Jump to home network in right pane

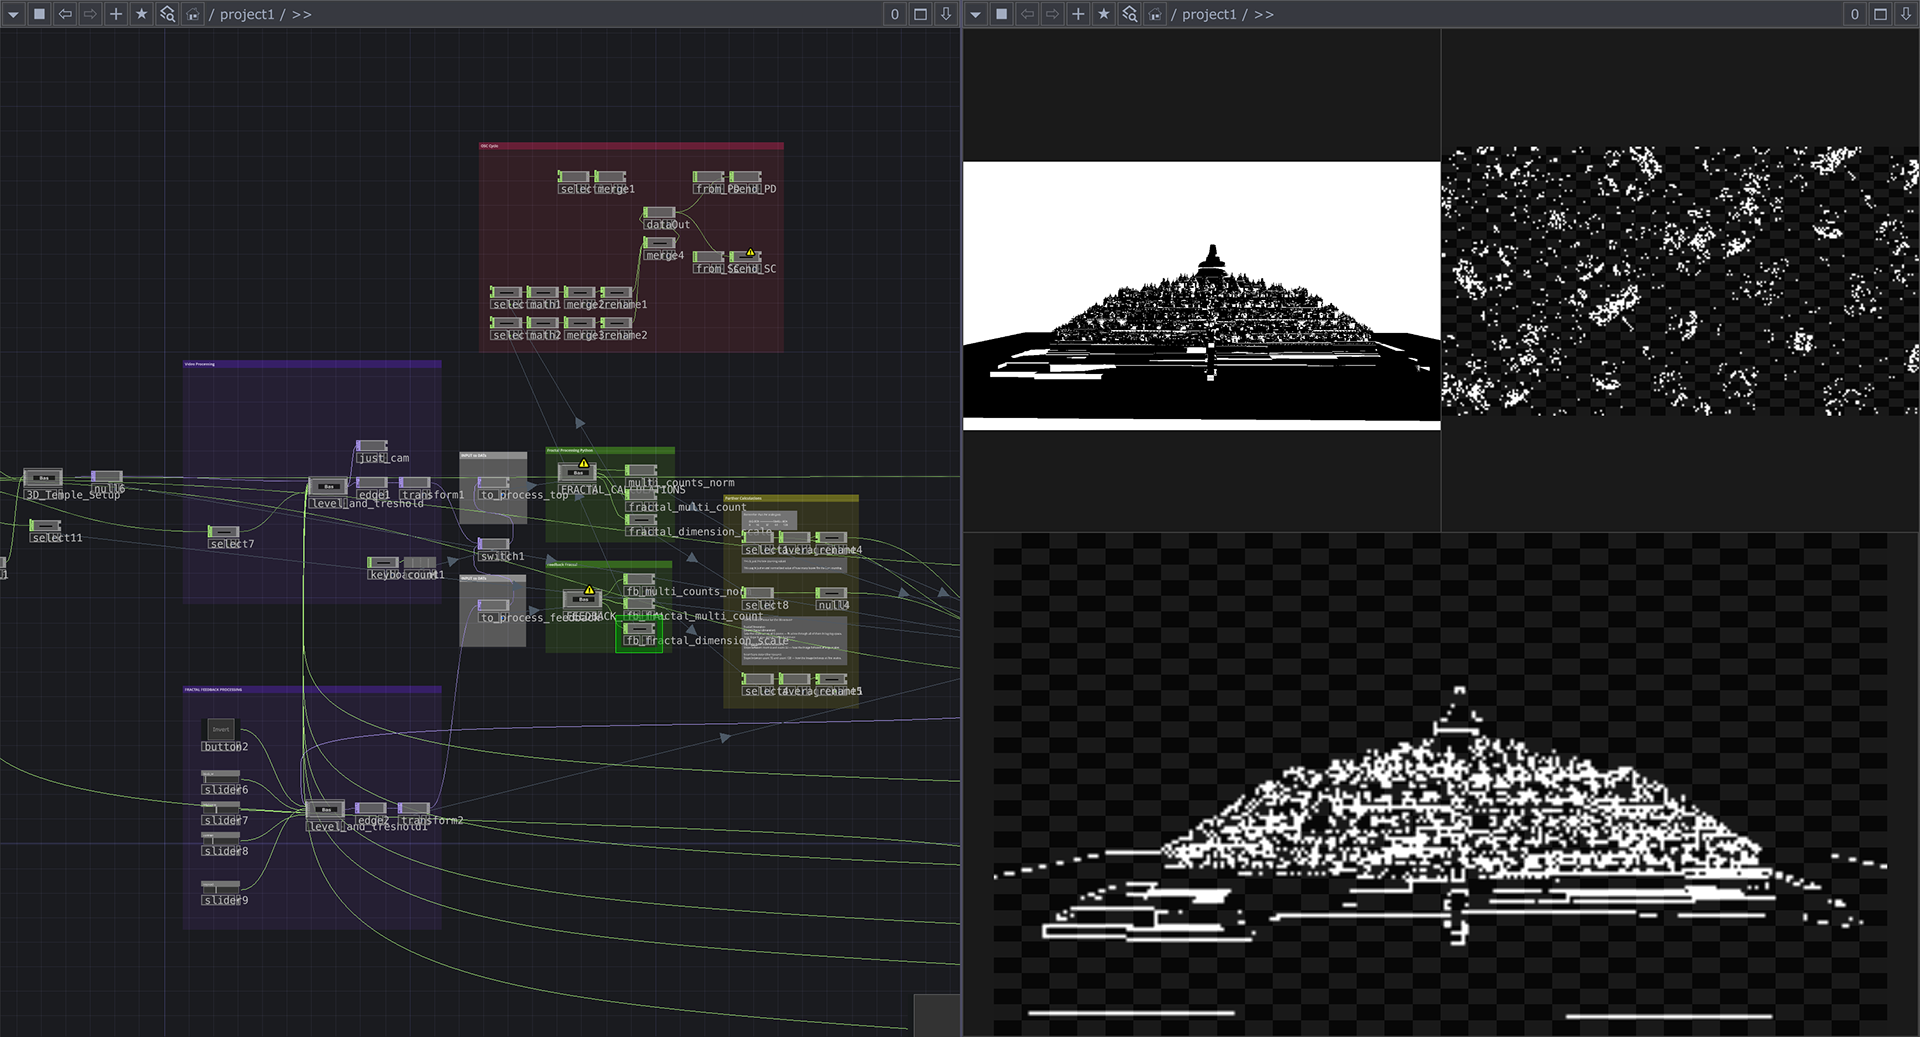pyautogui.click(x=1154, y=14)
